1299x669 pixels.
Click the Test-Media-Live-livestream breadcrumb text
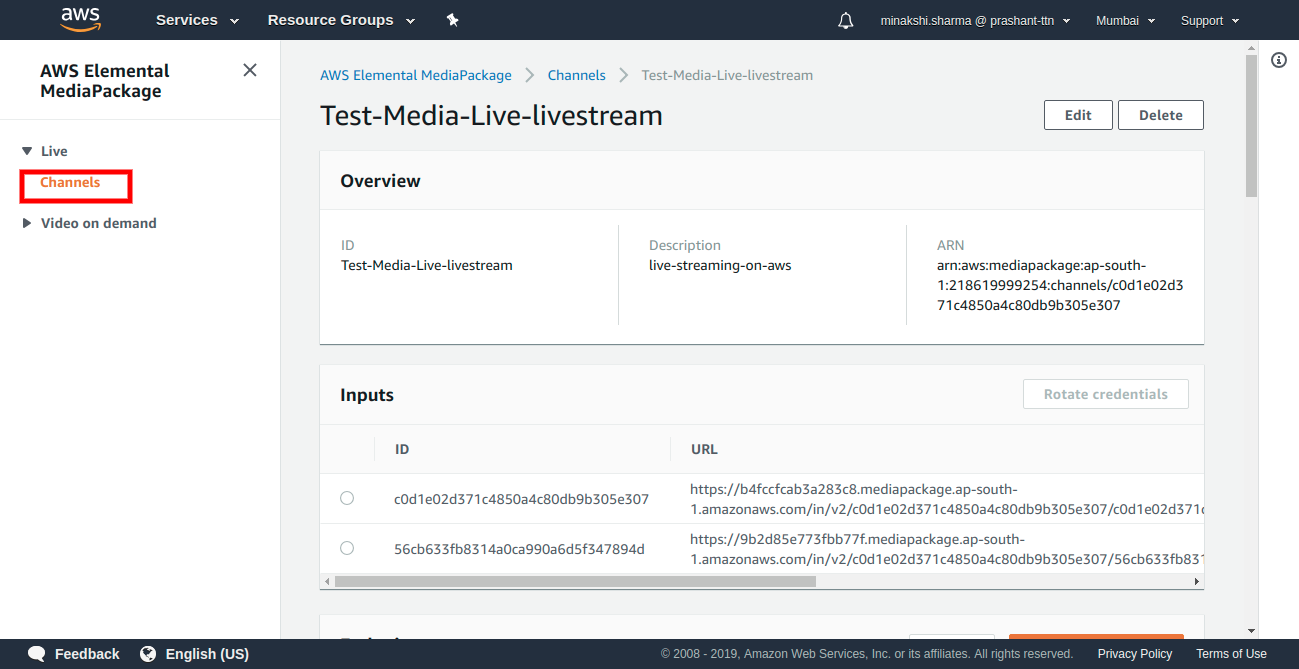pyautogui.click(x=727, y=75)
